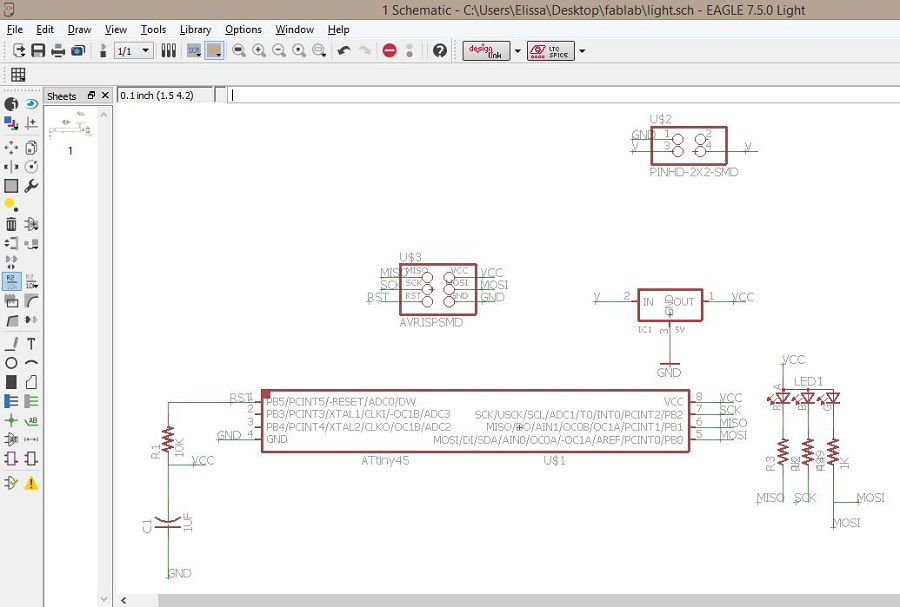The image size is (900, 607).
Task: Open the Grid settings icon
Action: click(18, 74)
